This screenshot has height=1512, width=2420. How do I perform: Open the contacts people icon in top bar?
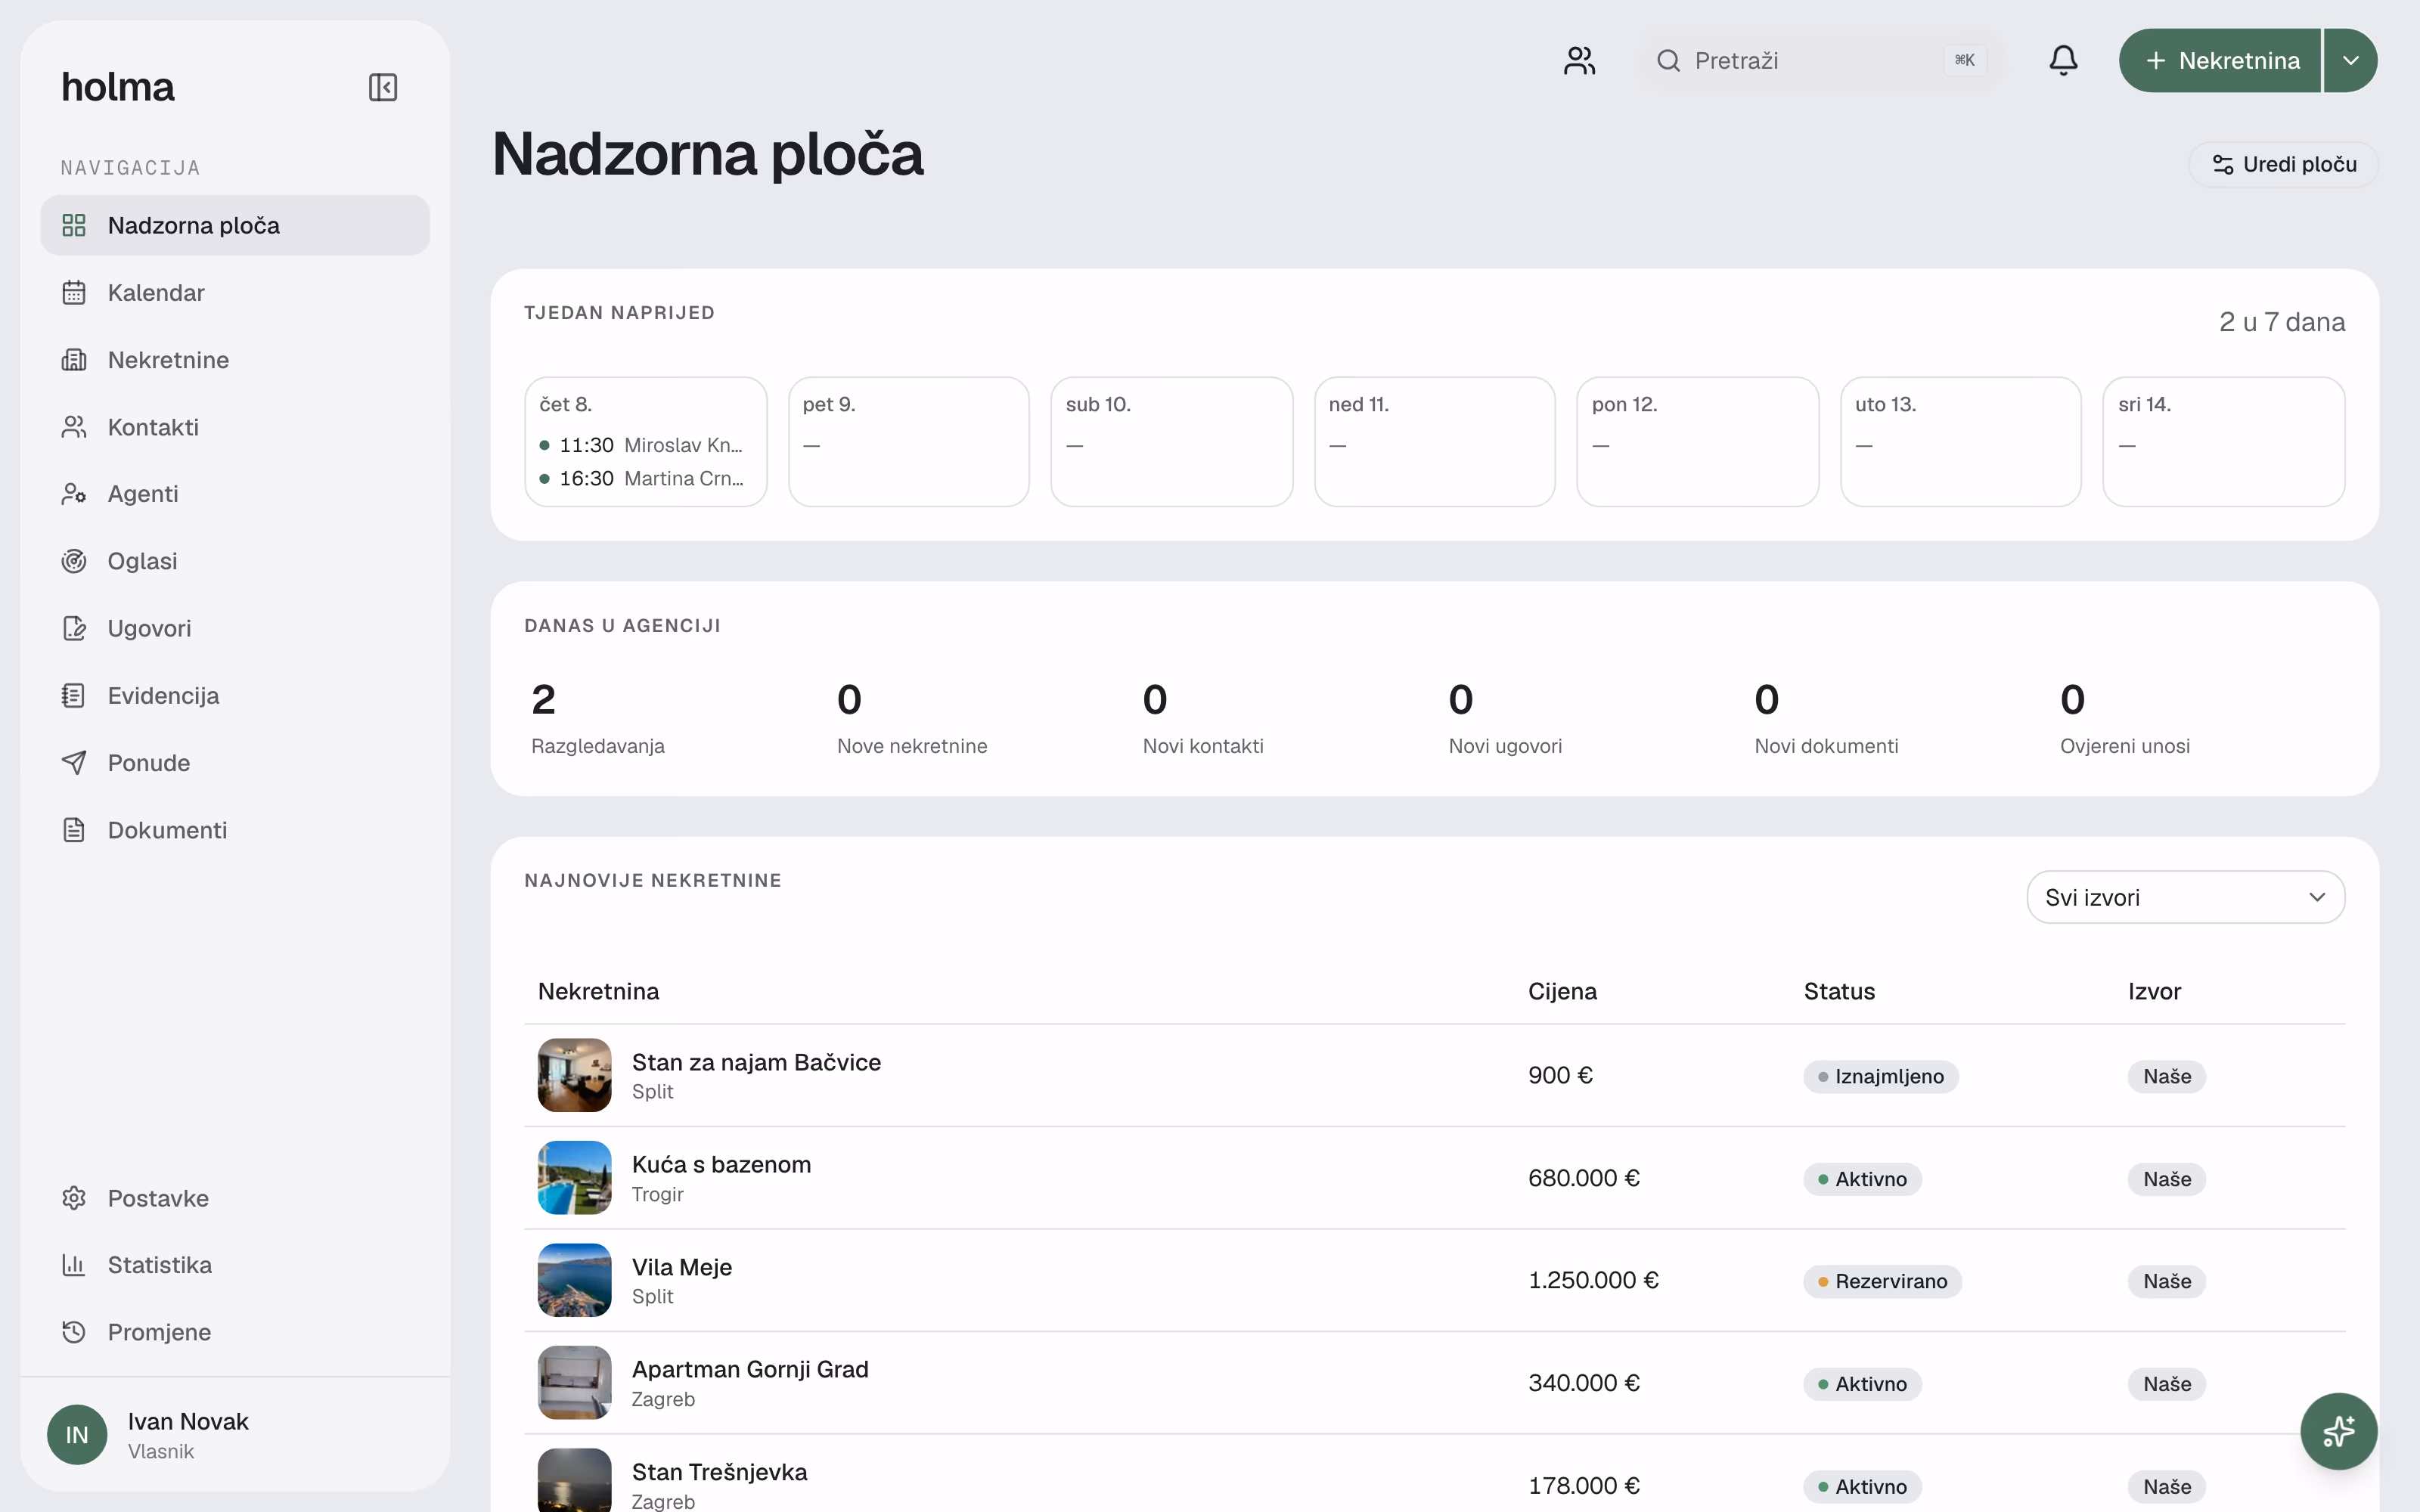[1579, 60]
